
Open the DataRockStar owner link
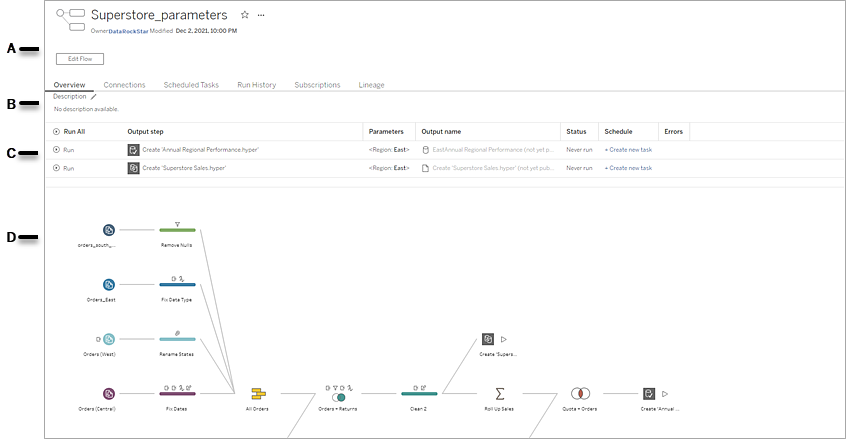click(x=127, y=31)
